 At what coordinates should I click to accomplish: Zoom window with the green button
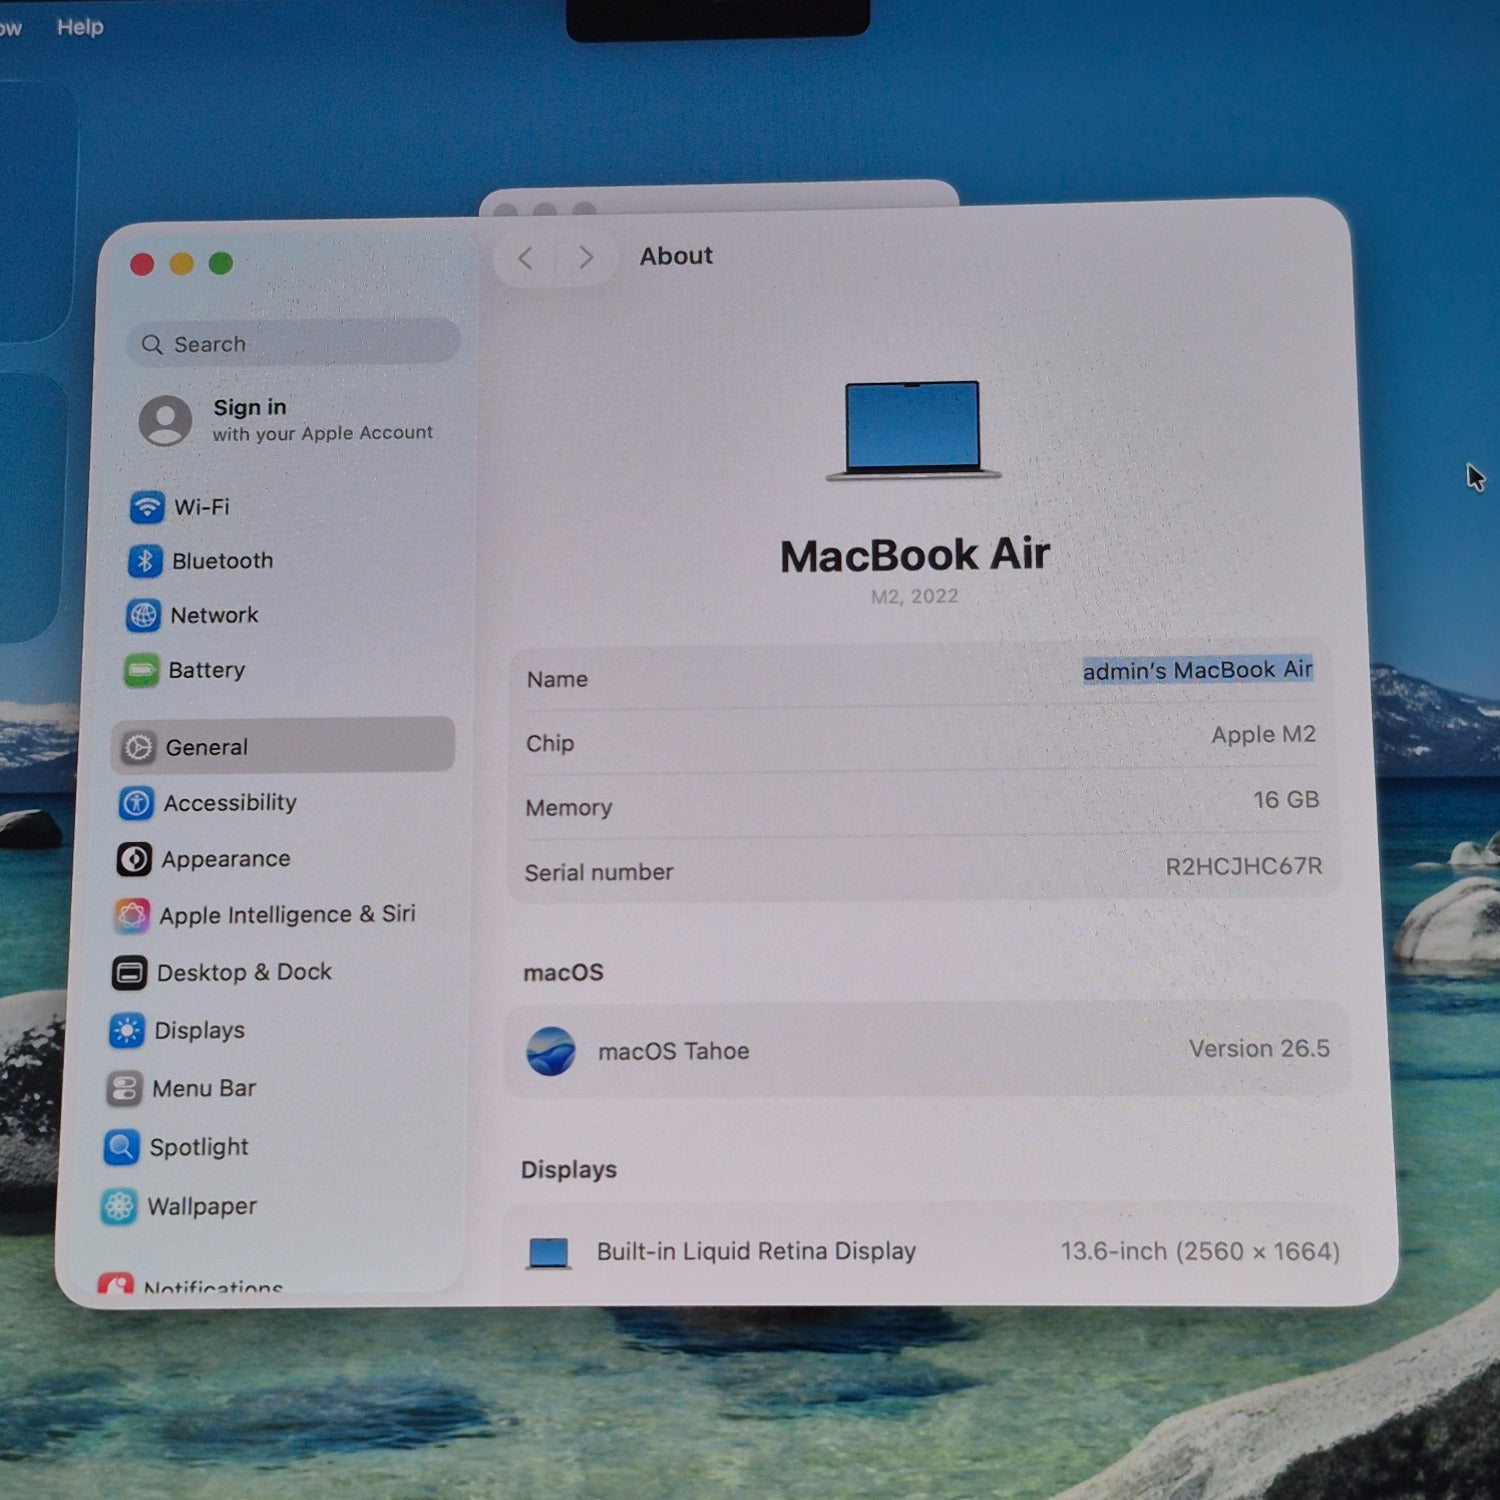[x=221, y=263]
